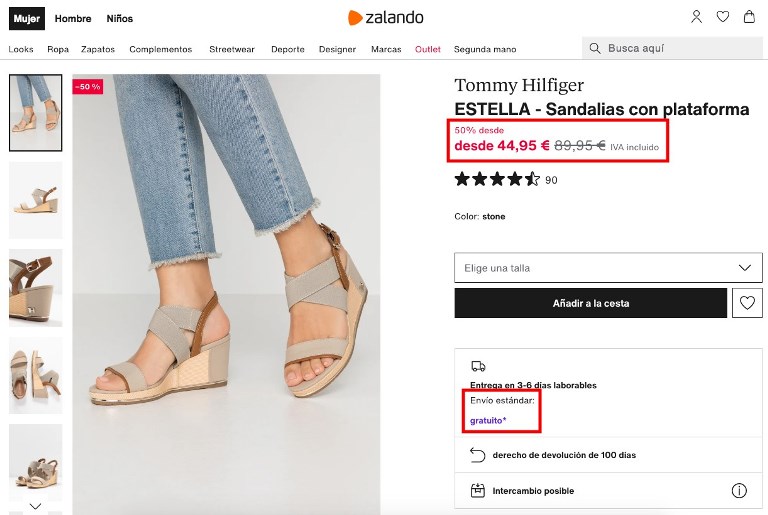768x515 pixels.
Task: Open the shopping bag icon
Action: (x=749, y=17)
